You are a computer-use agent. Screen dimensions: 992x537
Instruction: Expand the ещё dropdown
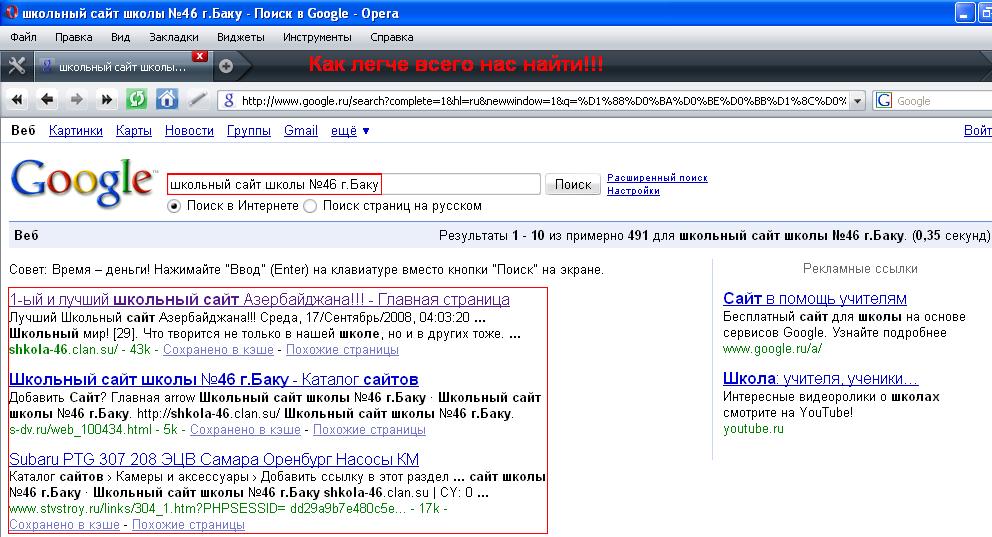tap(350, 131)
